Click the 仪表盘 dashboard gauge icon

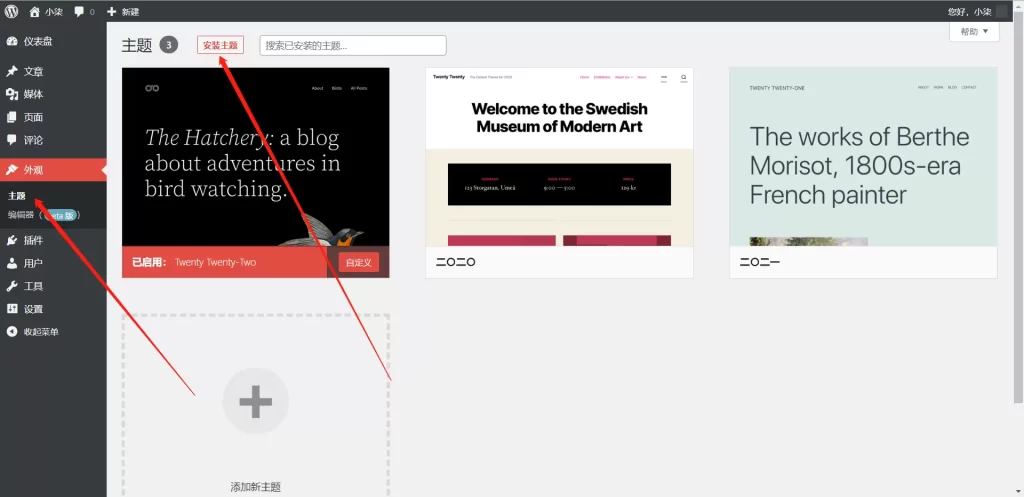pyautogui.click(x=12, y=41)
